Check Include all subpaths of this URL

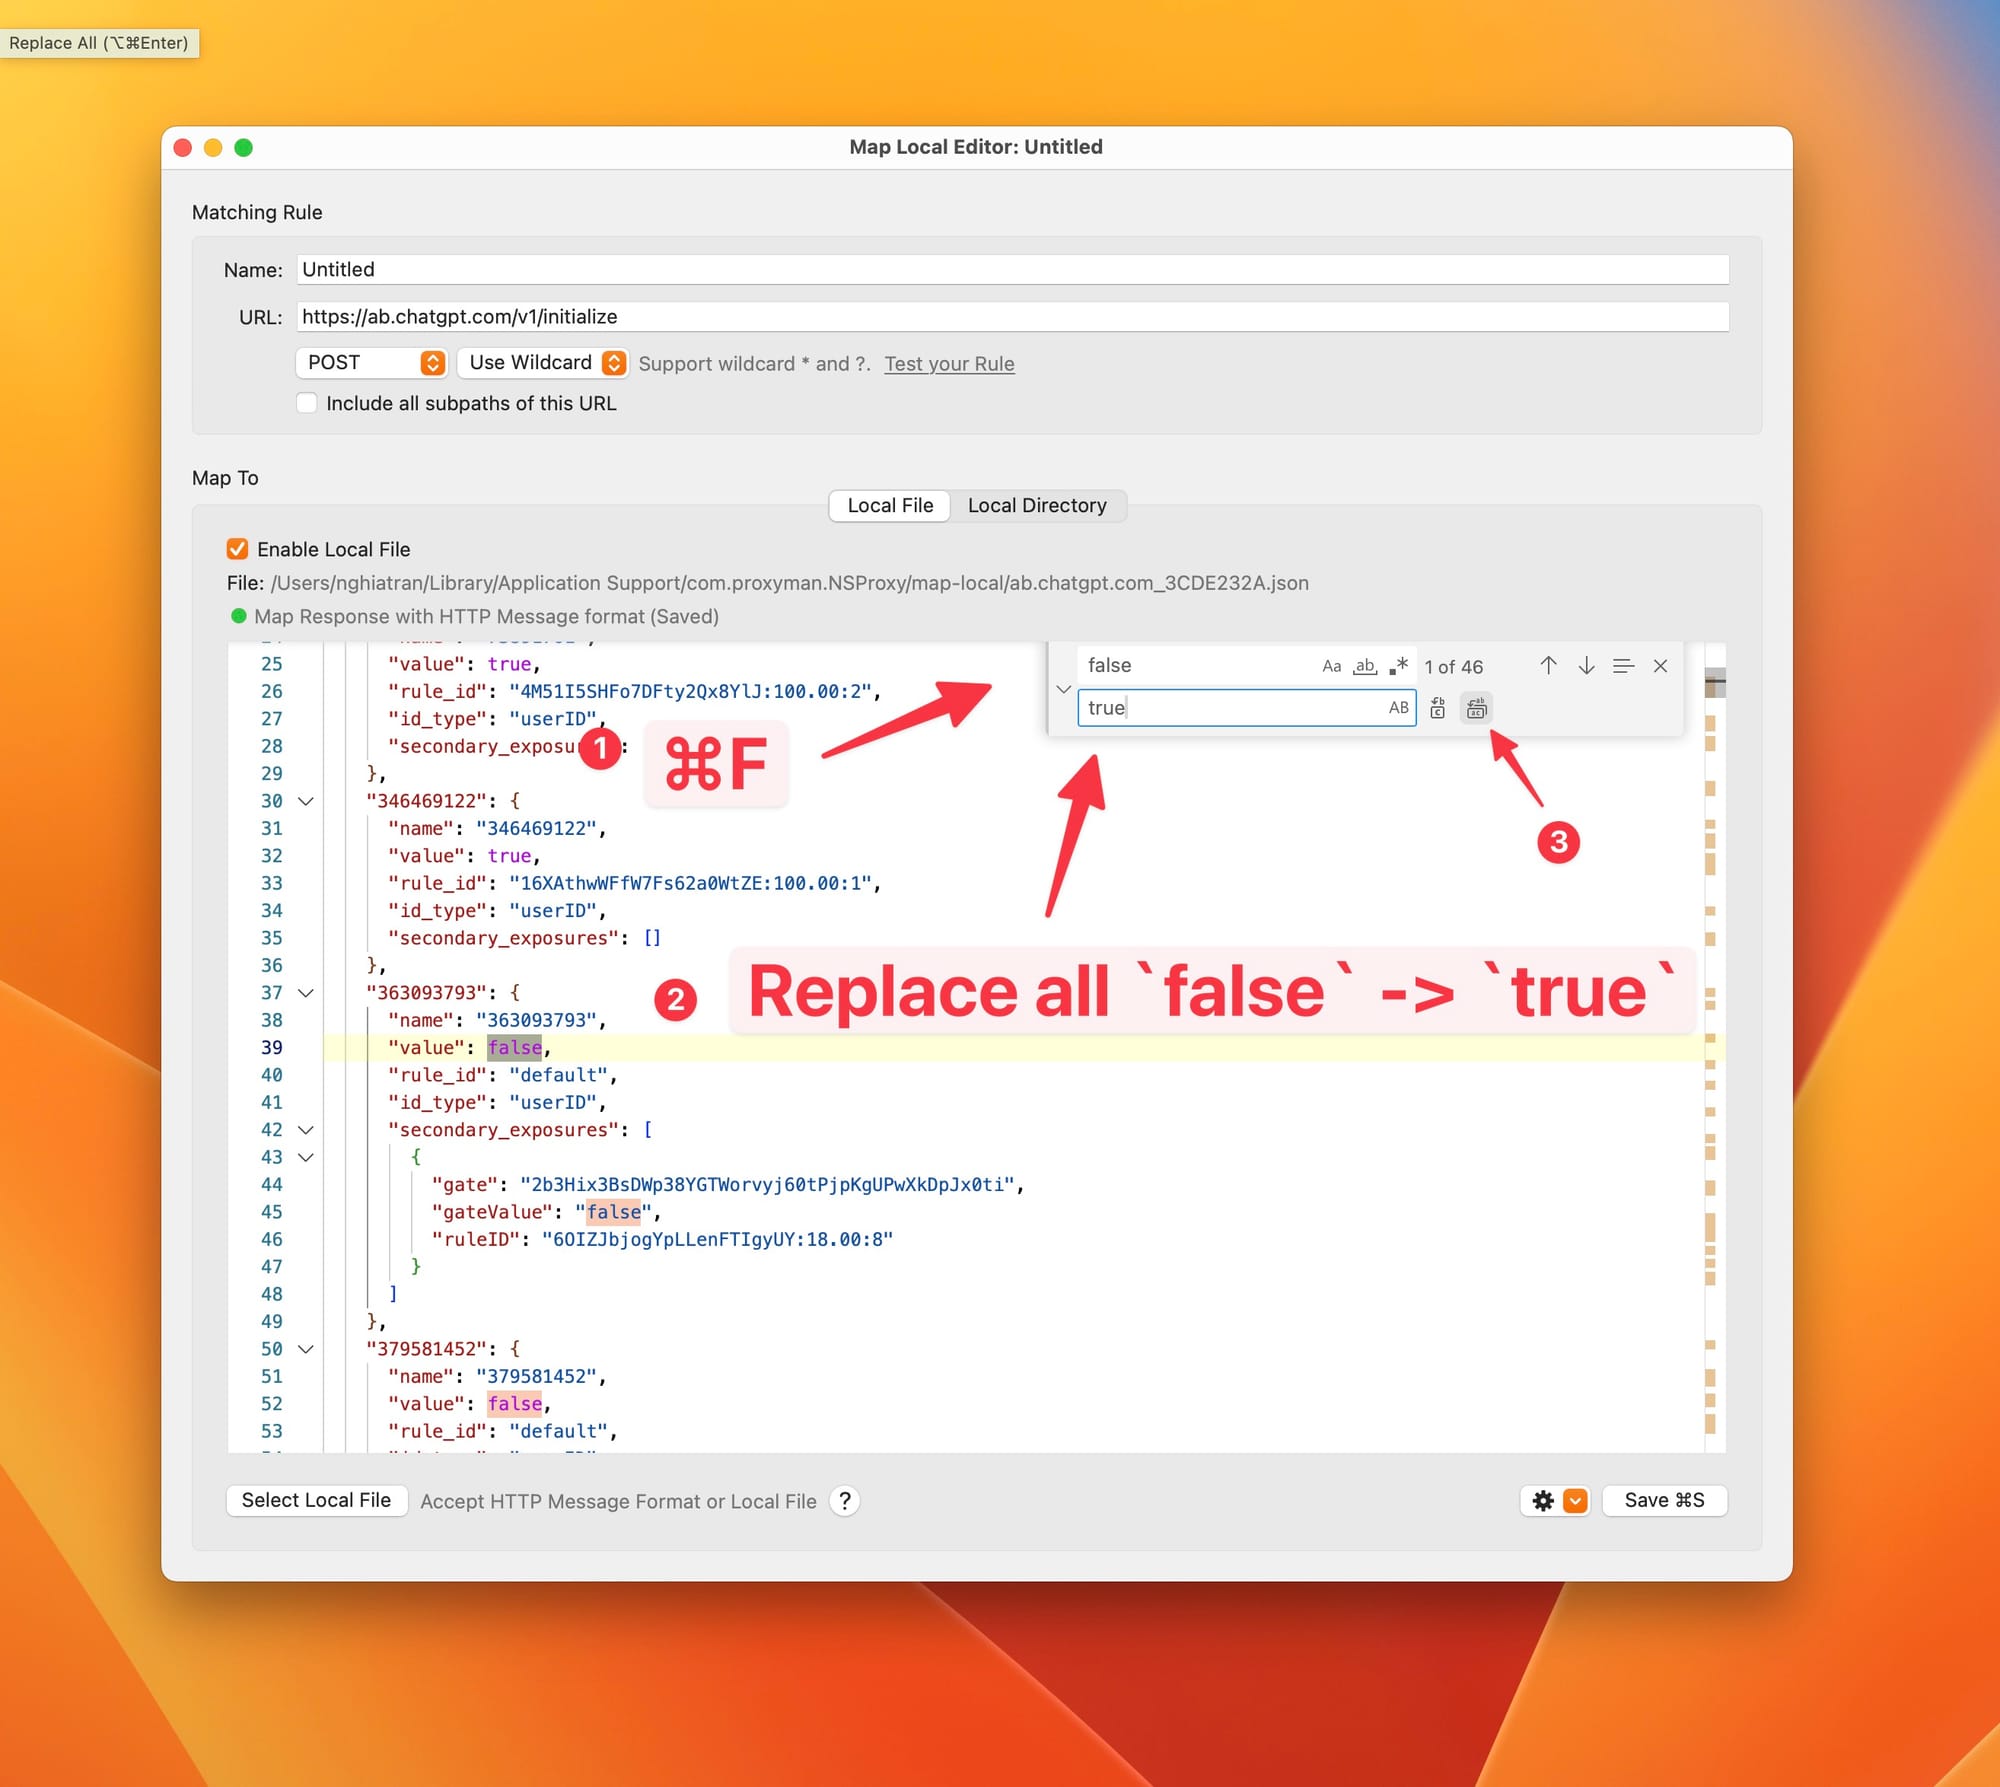click(x=307, y=403)
